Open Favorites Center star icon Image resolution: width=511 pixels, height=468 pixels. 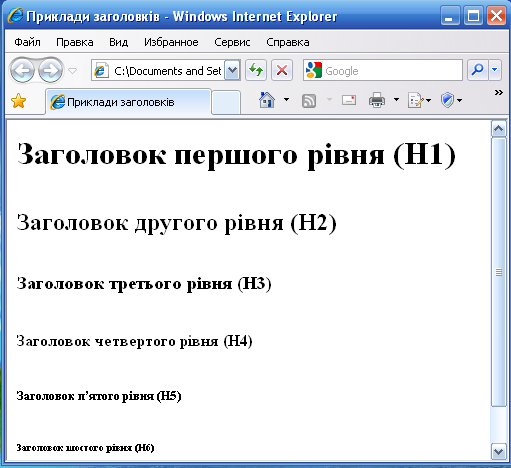[x=18, y=101]
